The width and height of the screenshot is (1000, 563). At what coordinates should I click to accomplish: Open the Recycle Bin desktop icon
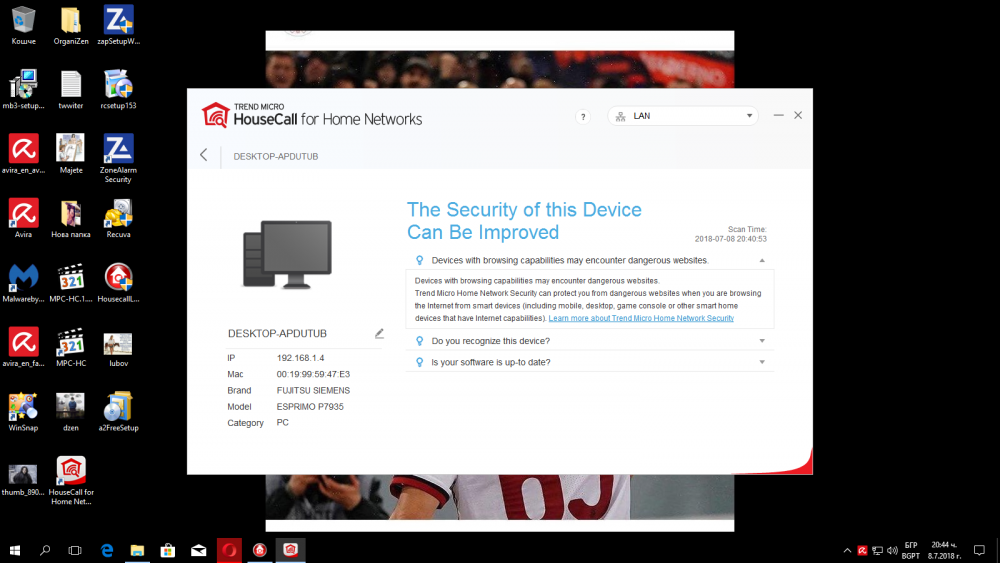(x=24, y=26)
